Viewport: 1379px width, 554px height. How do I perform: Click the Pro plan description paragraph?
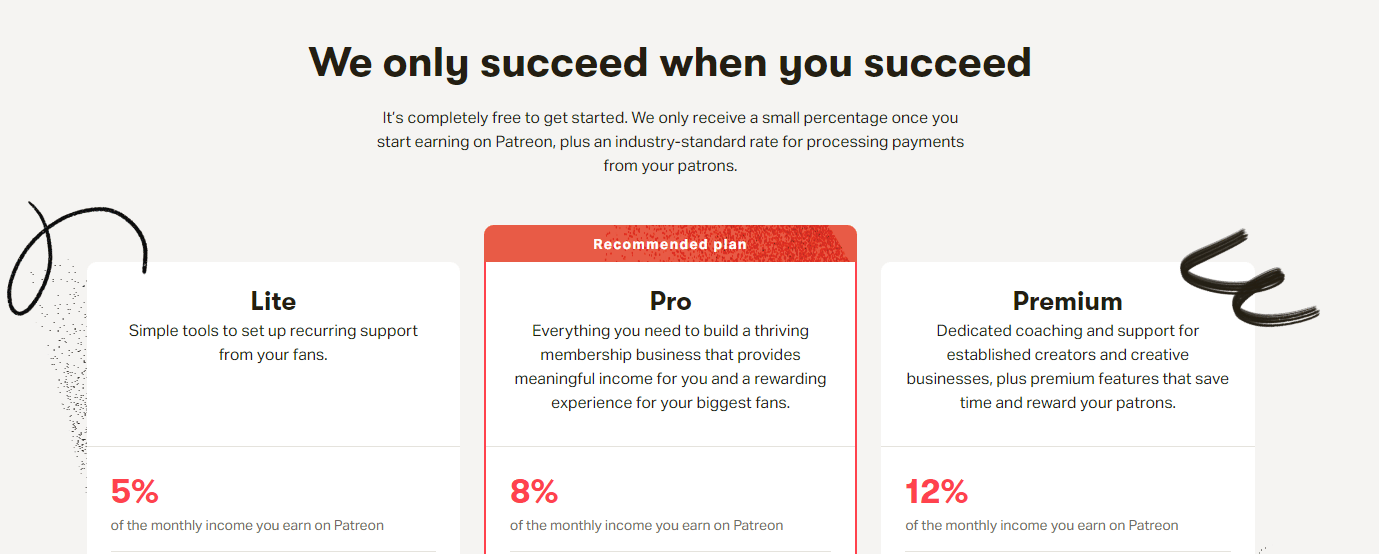pyautogui.click(x=670, y=366)
